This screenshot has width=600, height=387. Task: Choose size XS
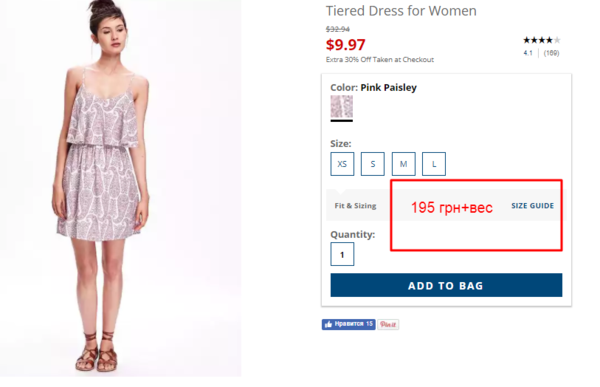click(x=342, y=164)
